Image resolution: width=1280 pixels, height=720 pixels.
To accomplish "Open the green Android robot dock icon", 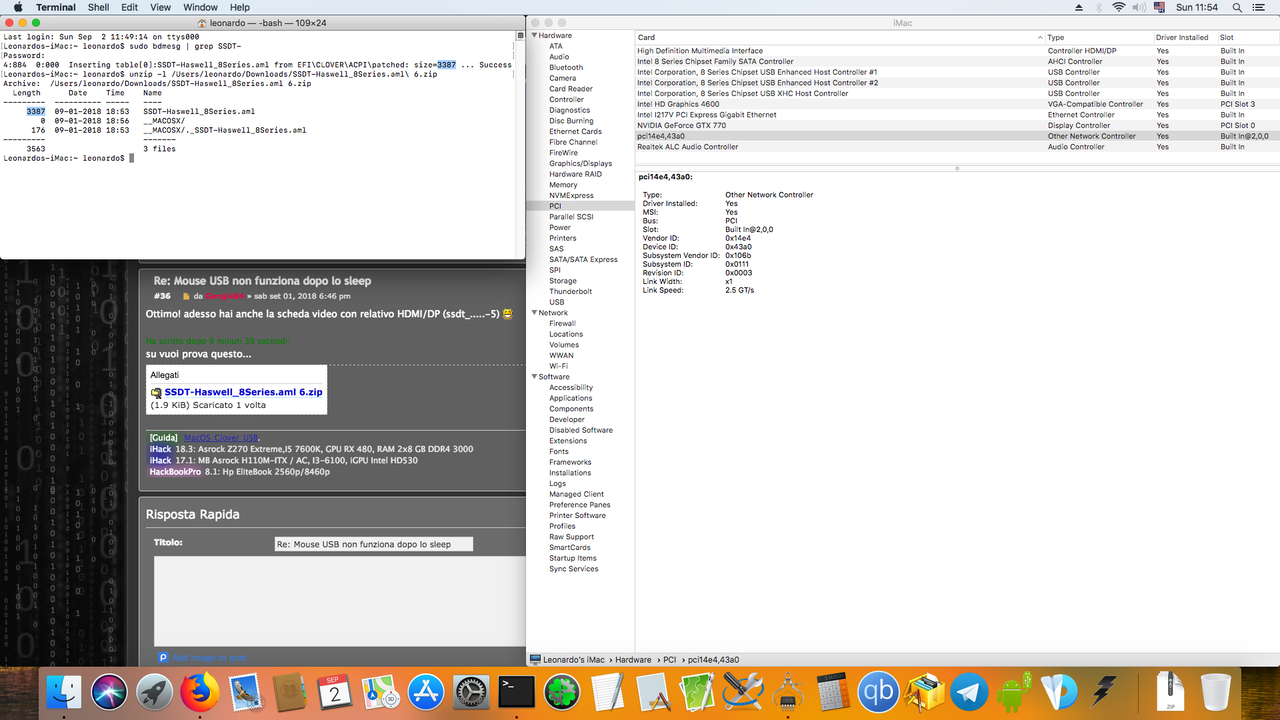I will pos(1015,691).
